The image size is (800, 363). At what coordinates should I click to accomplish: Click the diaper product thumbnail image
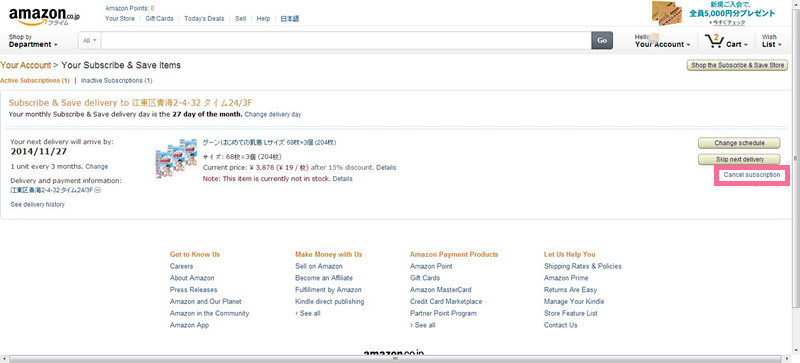coord(177,158)
